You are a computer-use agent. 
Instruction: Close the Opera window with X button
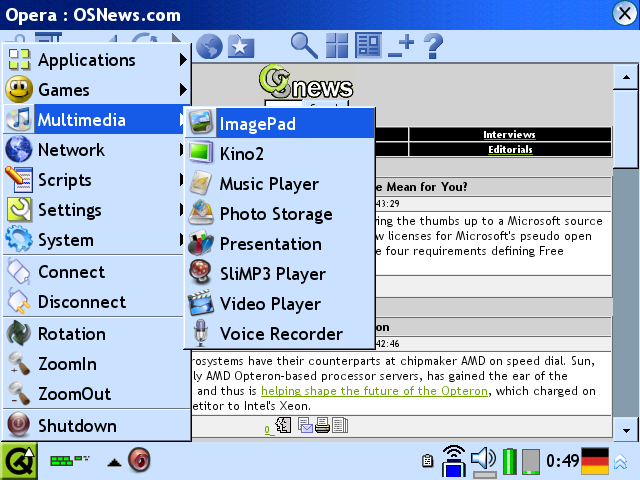pos(624,14)
